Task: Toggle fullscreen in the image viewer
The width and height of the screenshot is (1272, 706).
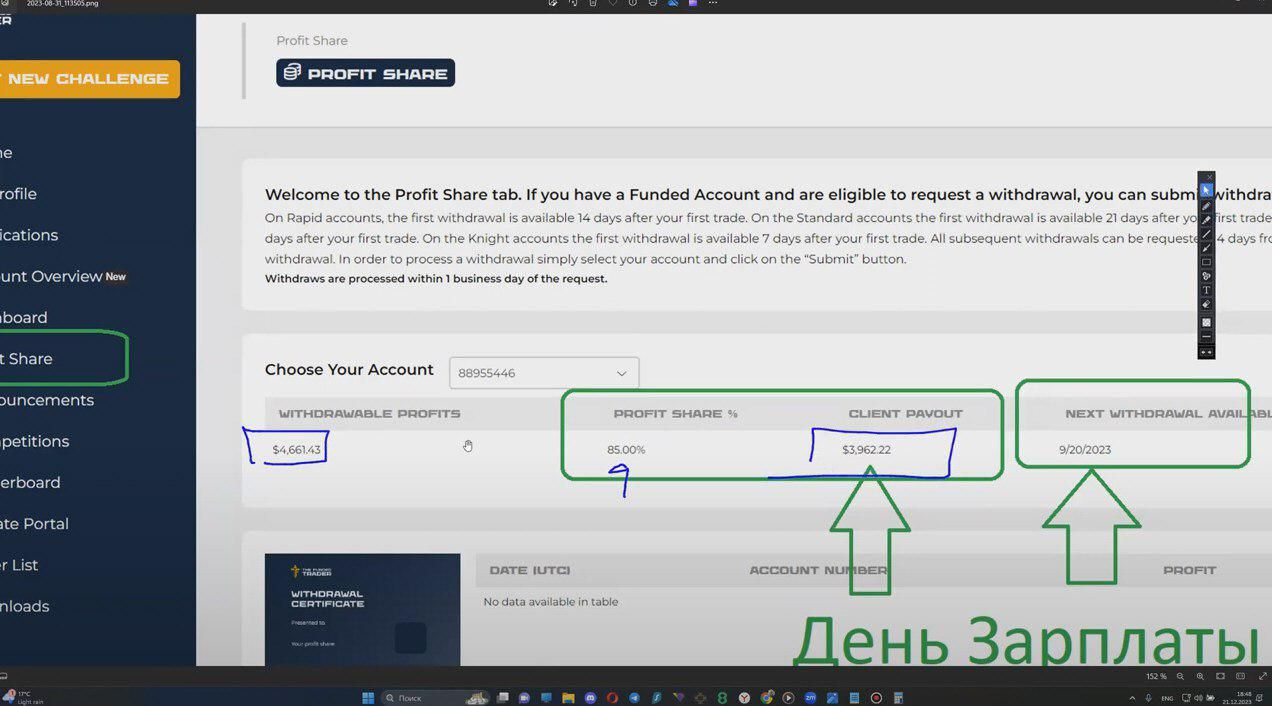Action: [1262, 677]
